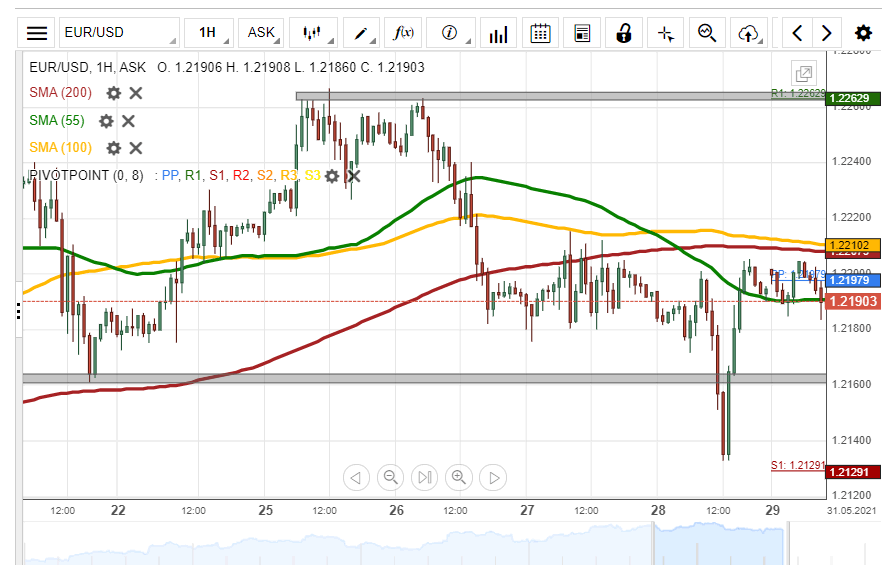Open the calendar icon in toolbar
This screenshot has width=894, height=578.
click(x=540, y=33)
